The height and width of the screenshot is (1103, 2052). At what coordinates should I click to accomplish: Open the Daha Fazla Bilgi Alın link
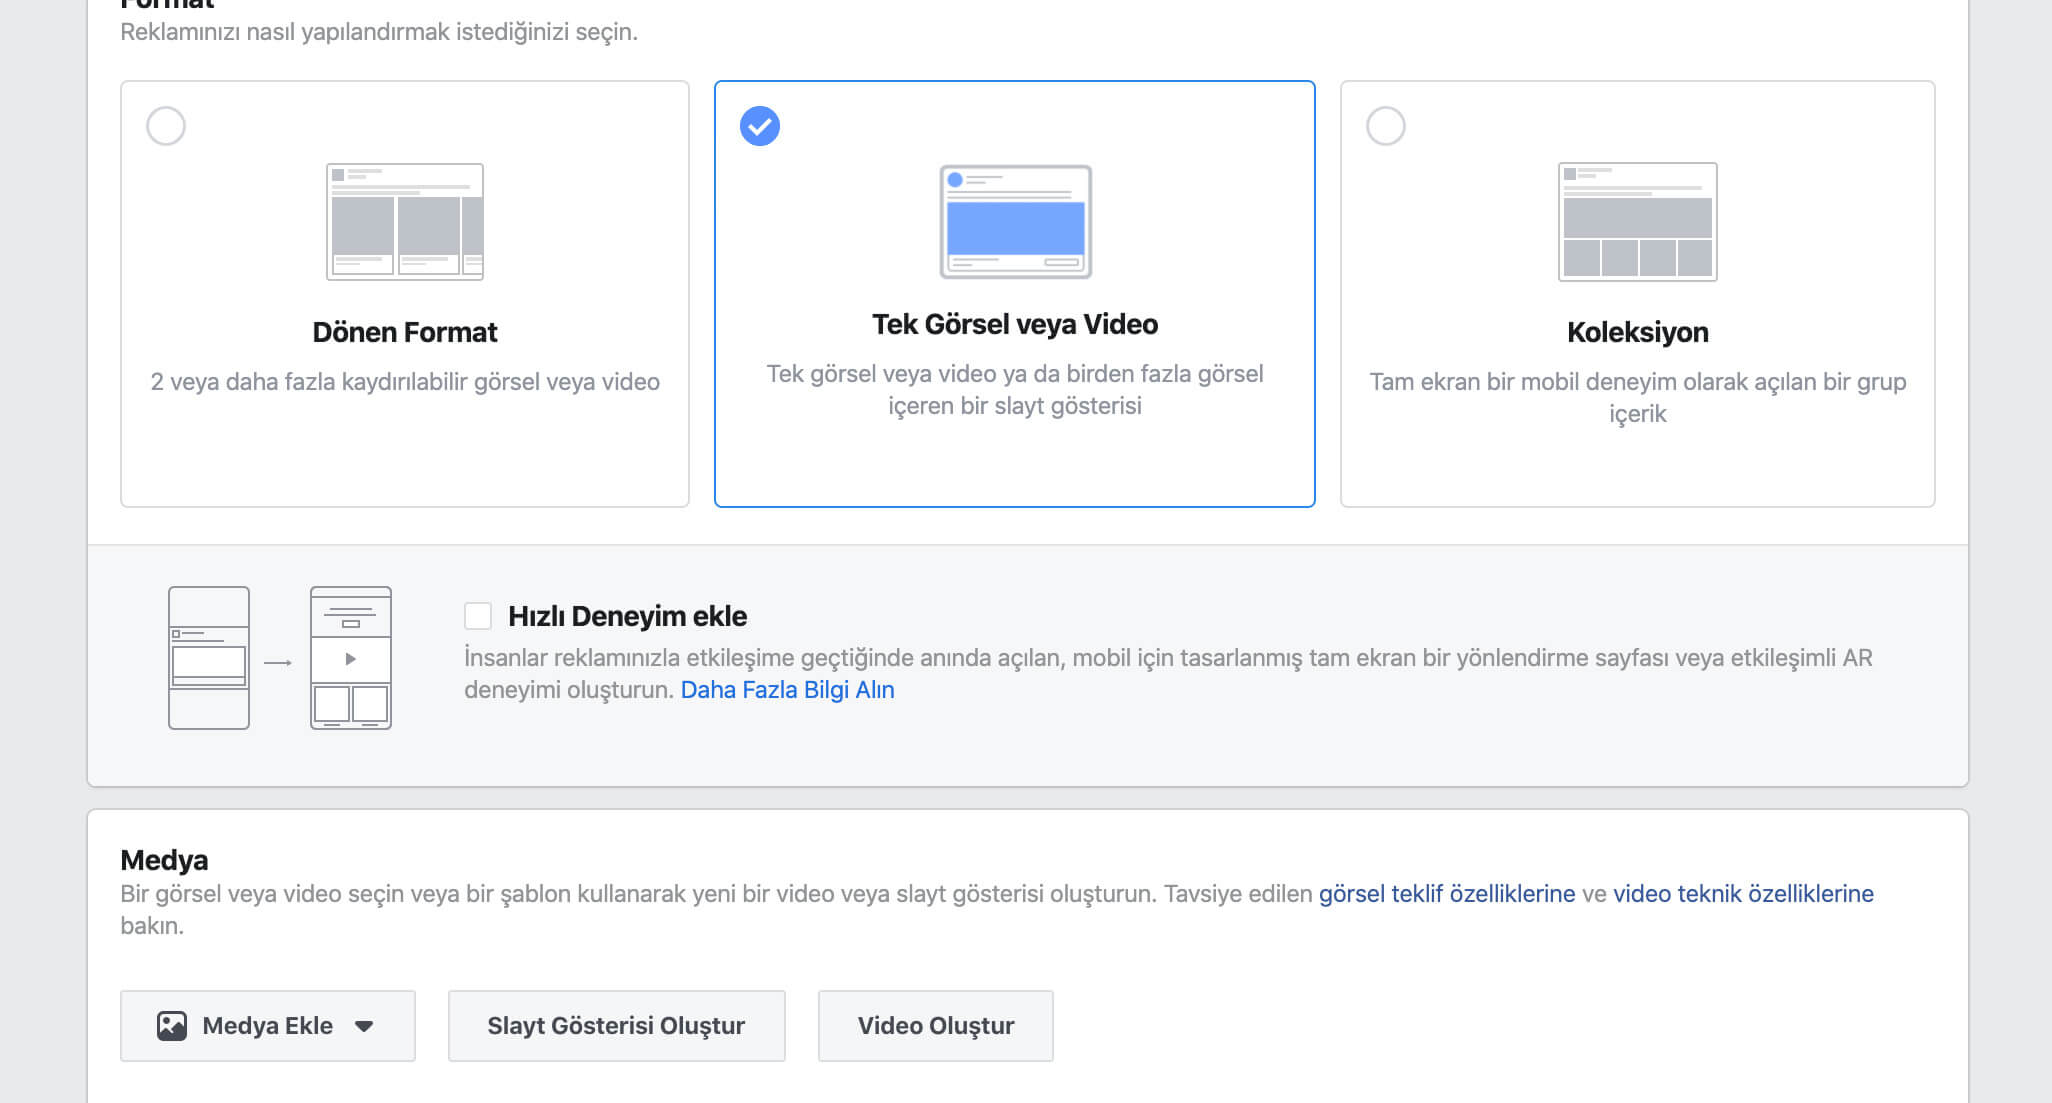[x=787, y=690]
